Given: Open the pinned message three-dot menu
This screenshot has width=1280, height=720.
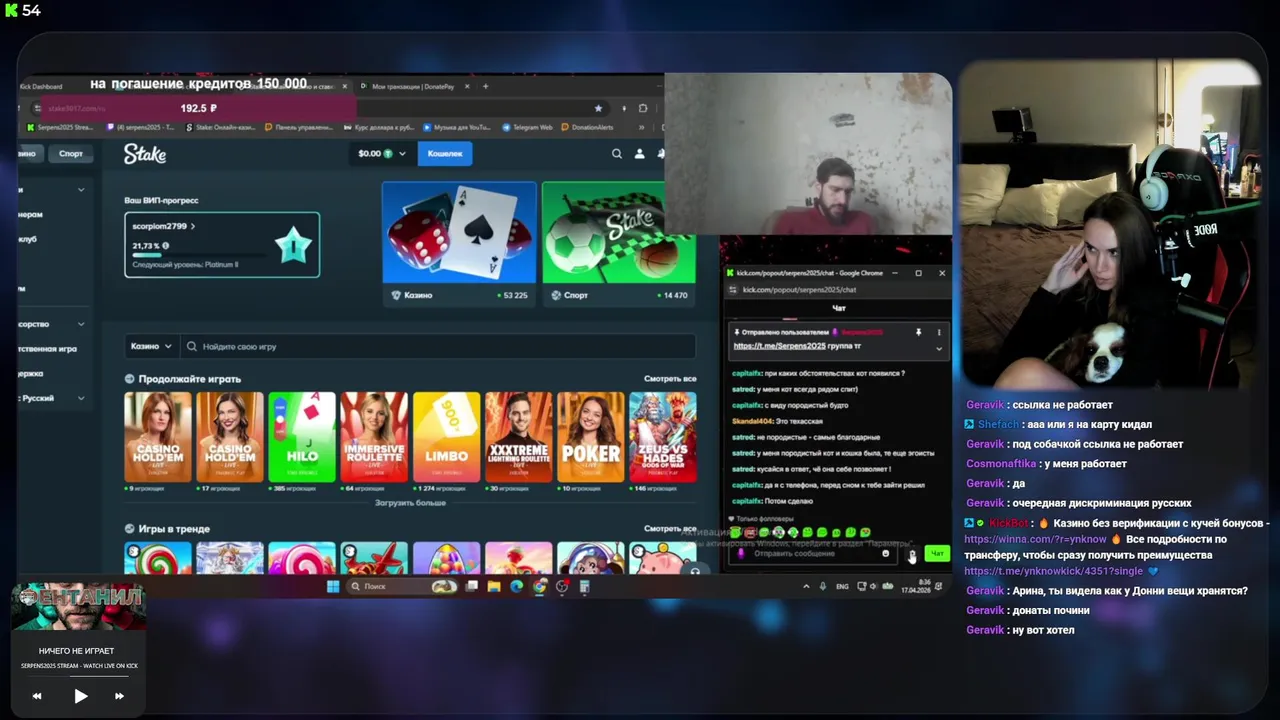Looking at the screenshot, I should (938, 332).
